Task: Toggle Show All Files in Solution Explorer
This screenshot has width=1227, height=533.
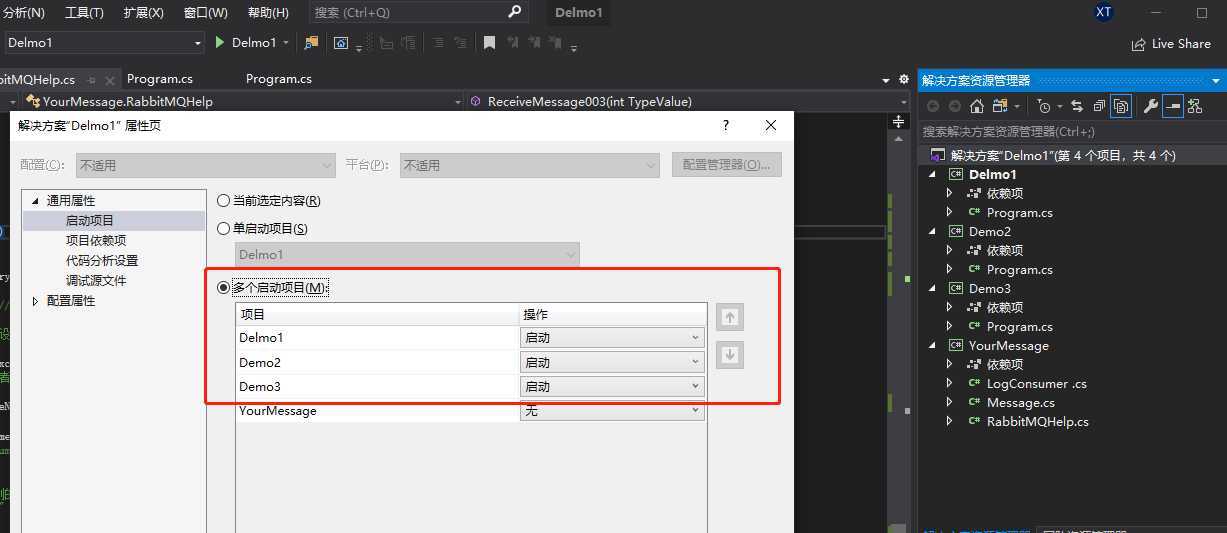Action: tap(1122, 106)
